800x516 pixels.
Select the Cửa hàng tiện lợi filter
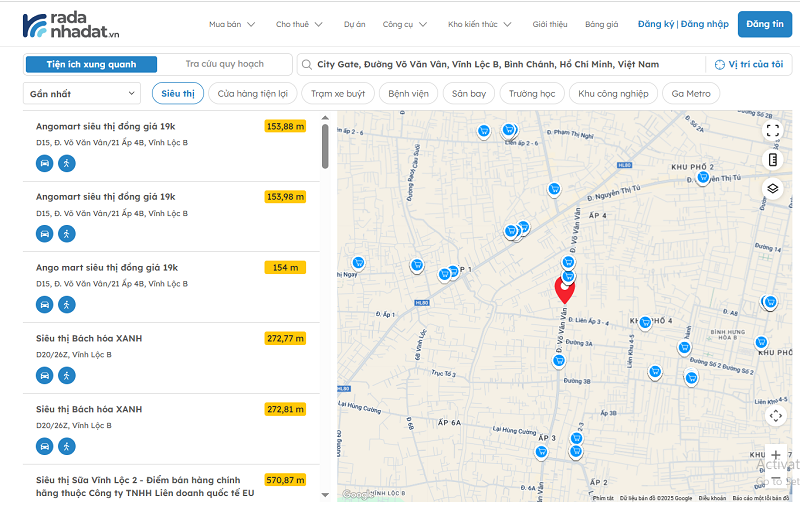pyautogui.click(x=253, y=94)
